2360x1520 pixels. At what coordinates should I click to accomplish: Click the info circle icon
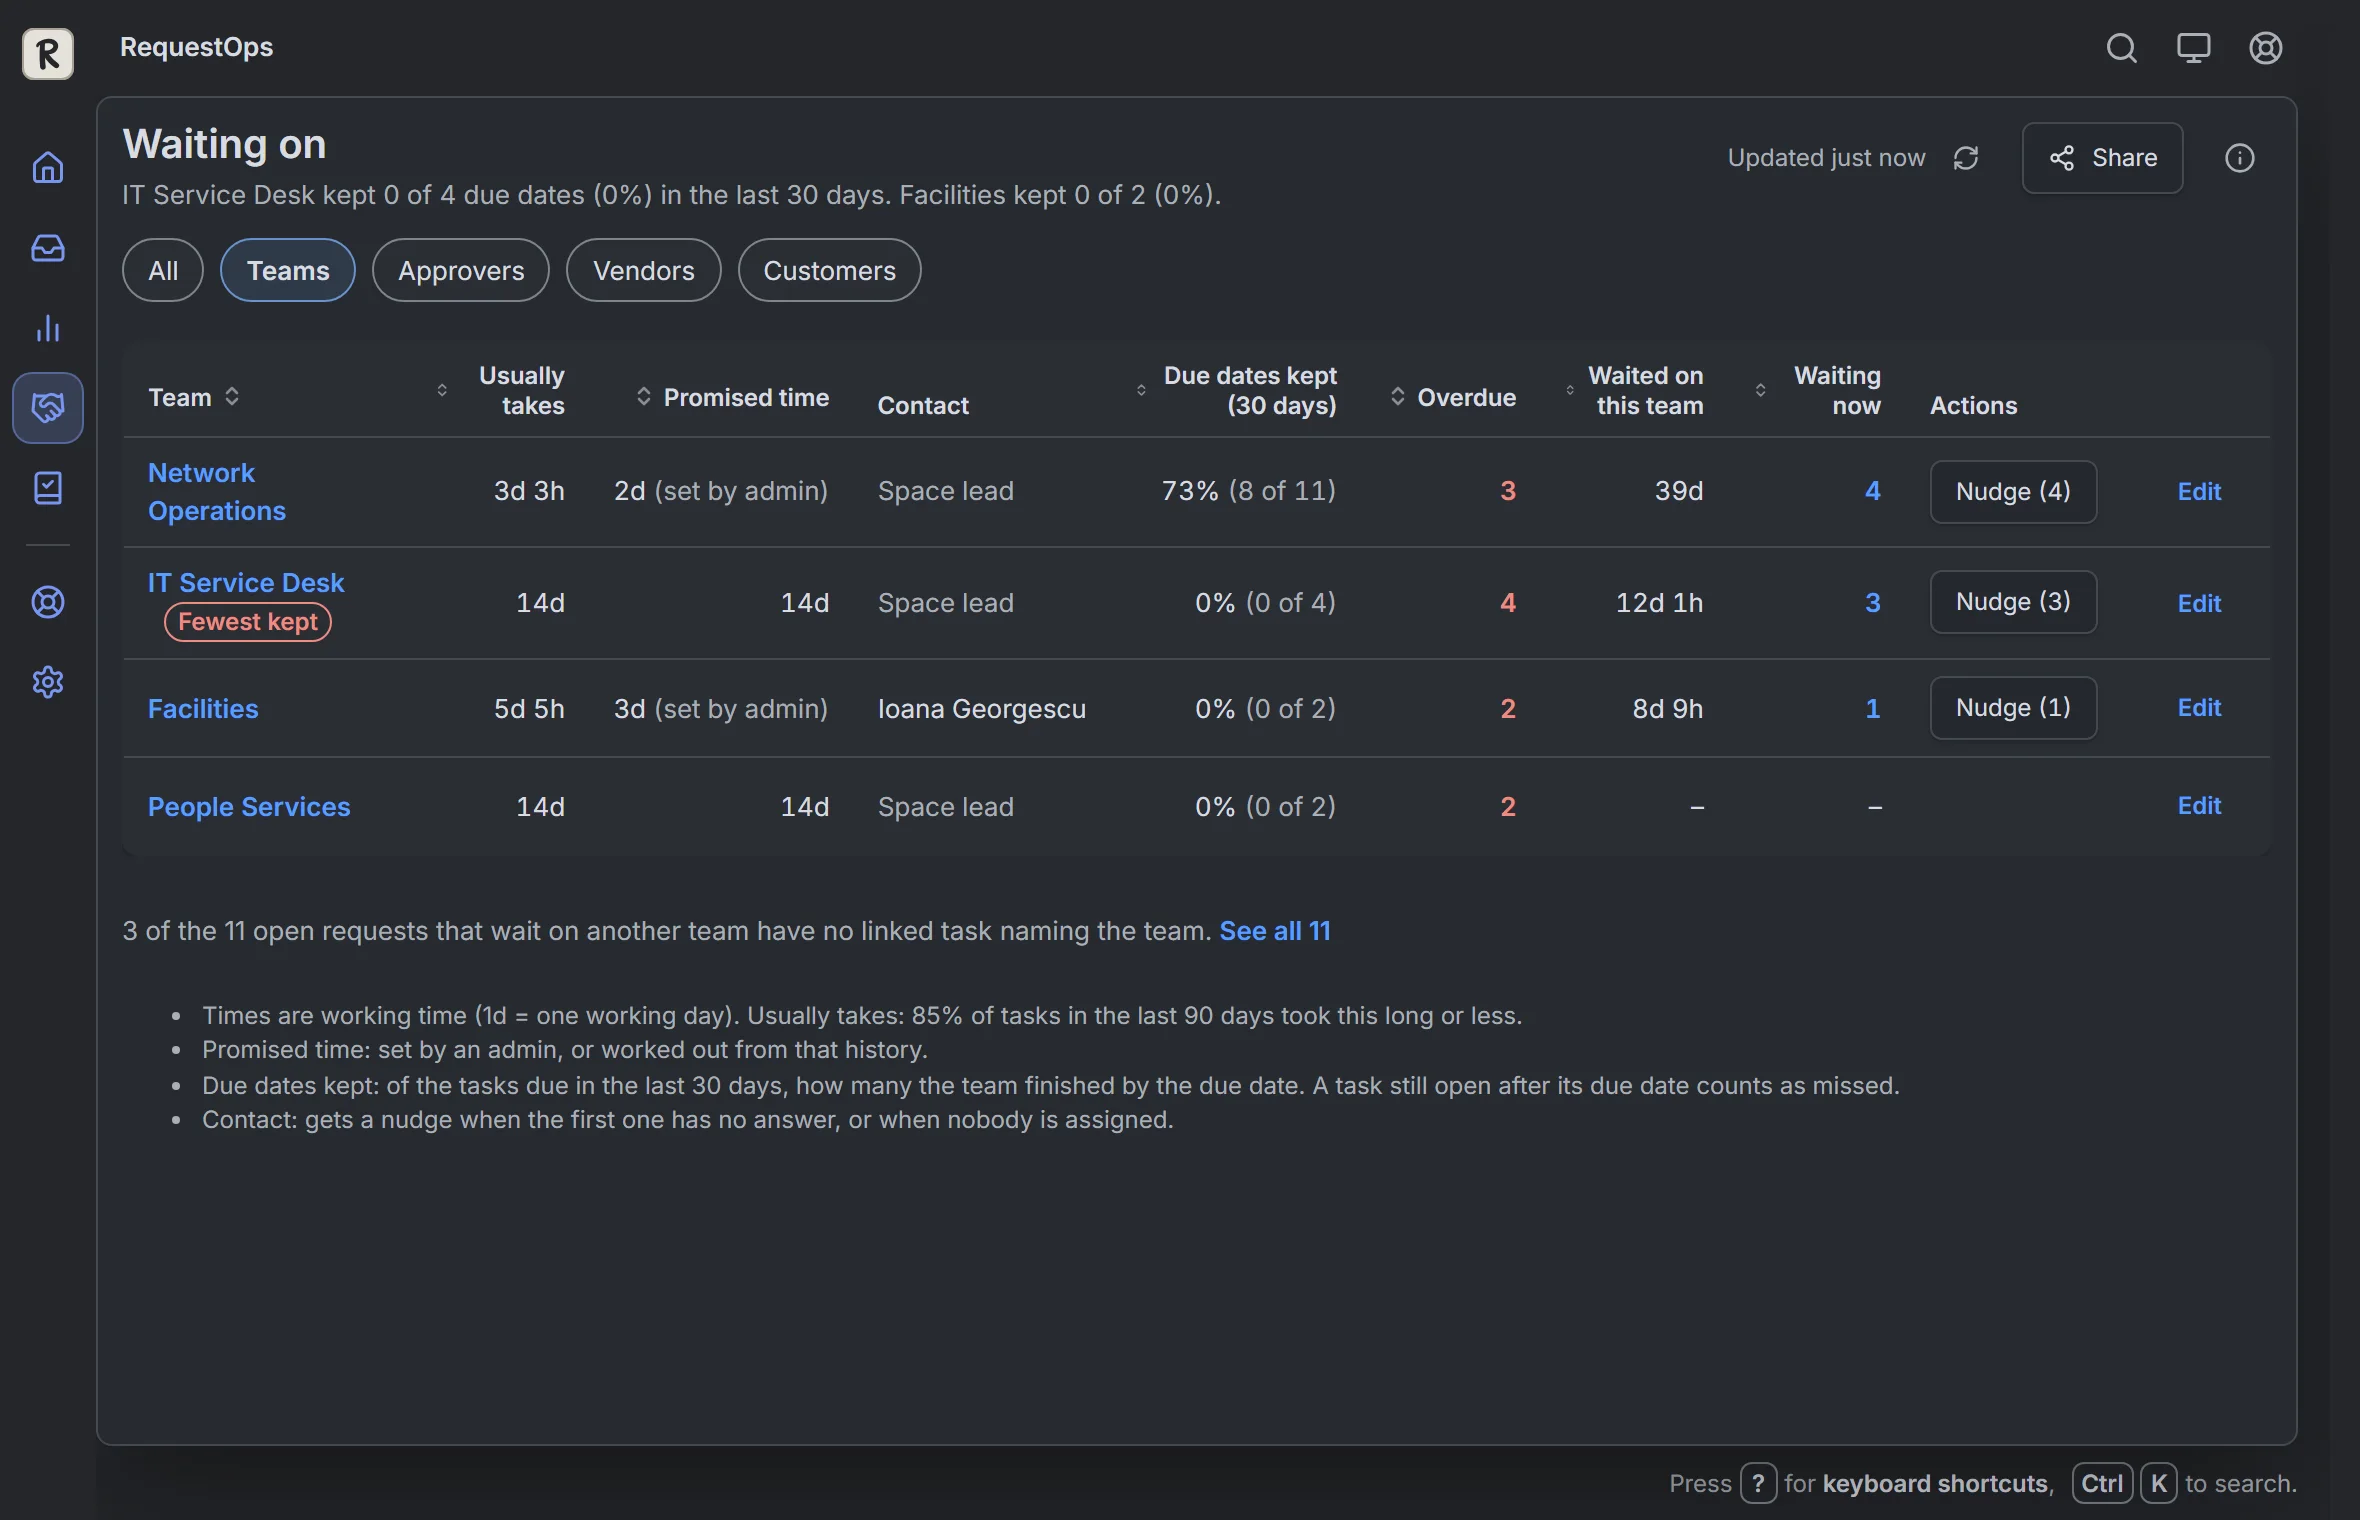[x=2239, y=158]
